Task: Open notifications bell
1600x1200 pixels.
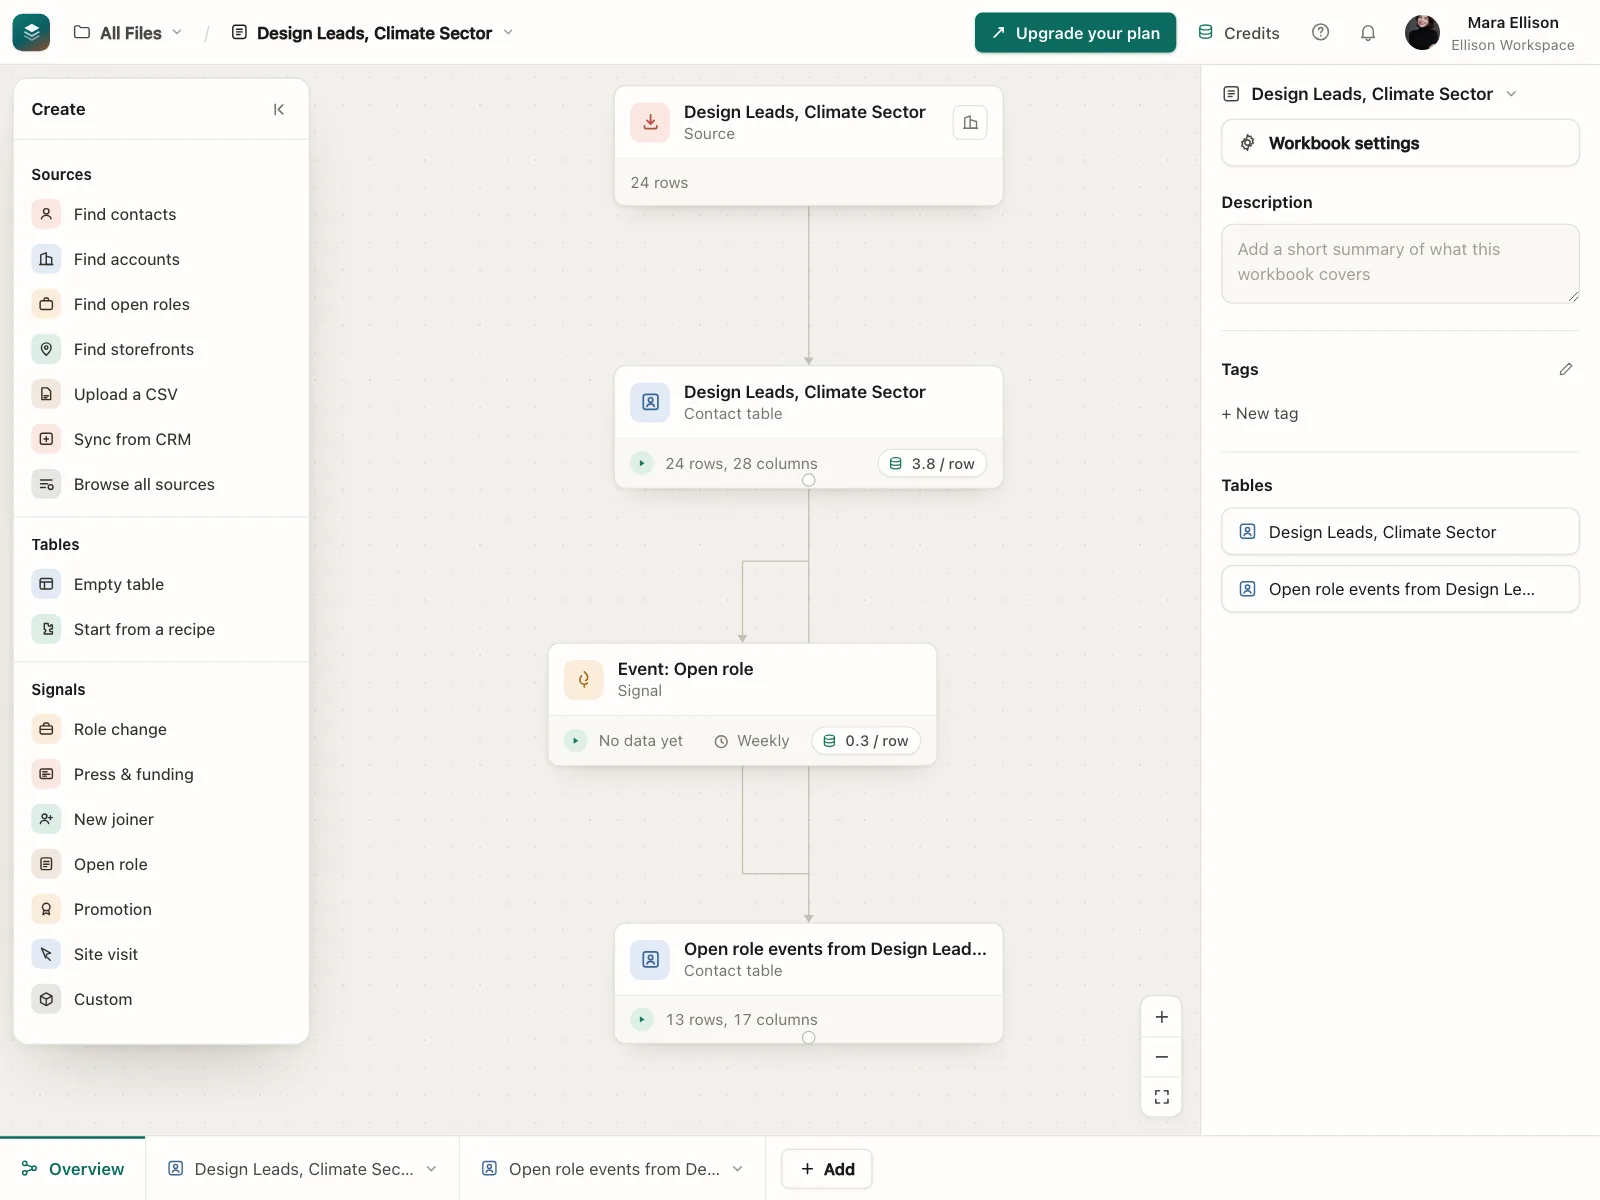Action: pos(1368,32)
